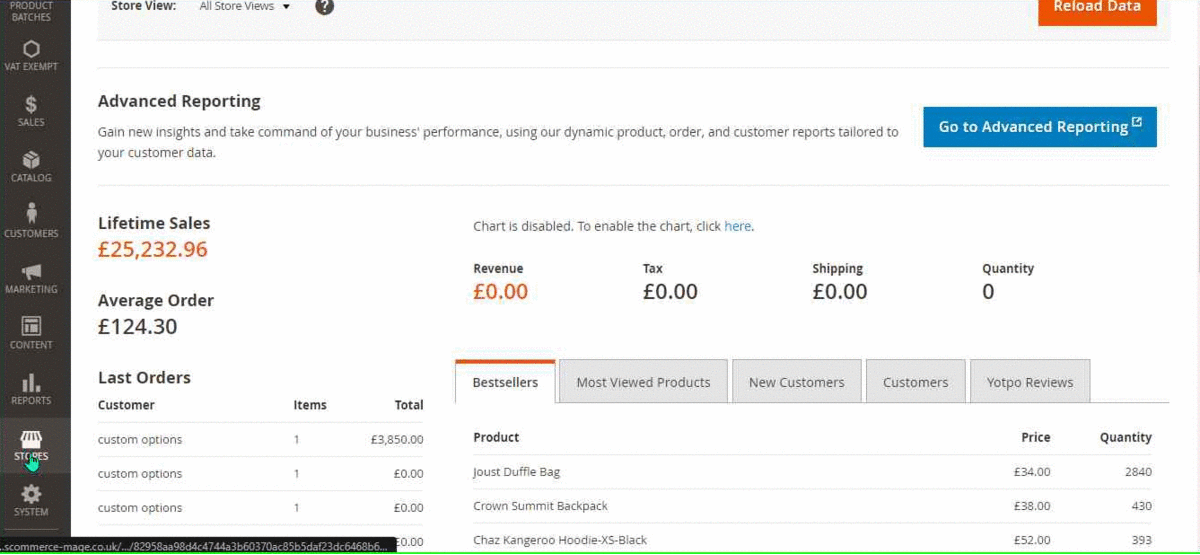Select the Yotpo Reviews tab

pyautogui.click(x=1029, y=382)
